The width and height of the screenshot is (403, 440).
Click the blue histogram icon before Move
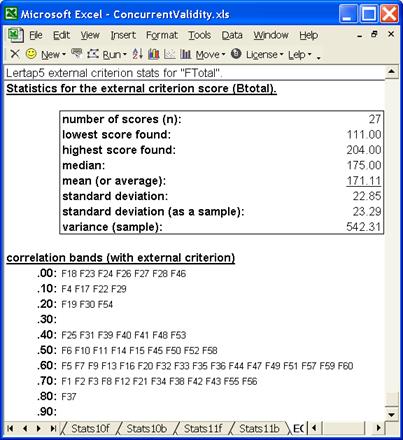(185, 54)
